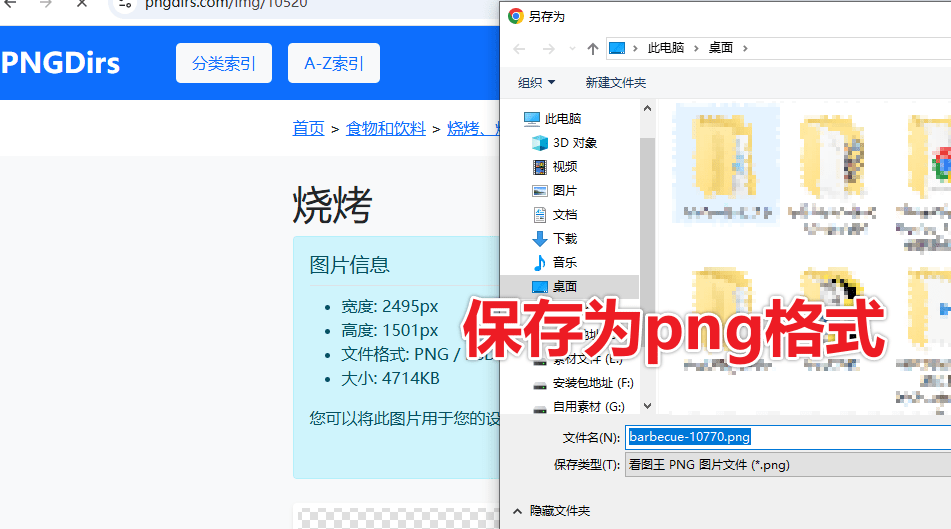Viewport: 951px width, 529px height.
Task: Open the A-Z索引 page
Action: [334, 63]
